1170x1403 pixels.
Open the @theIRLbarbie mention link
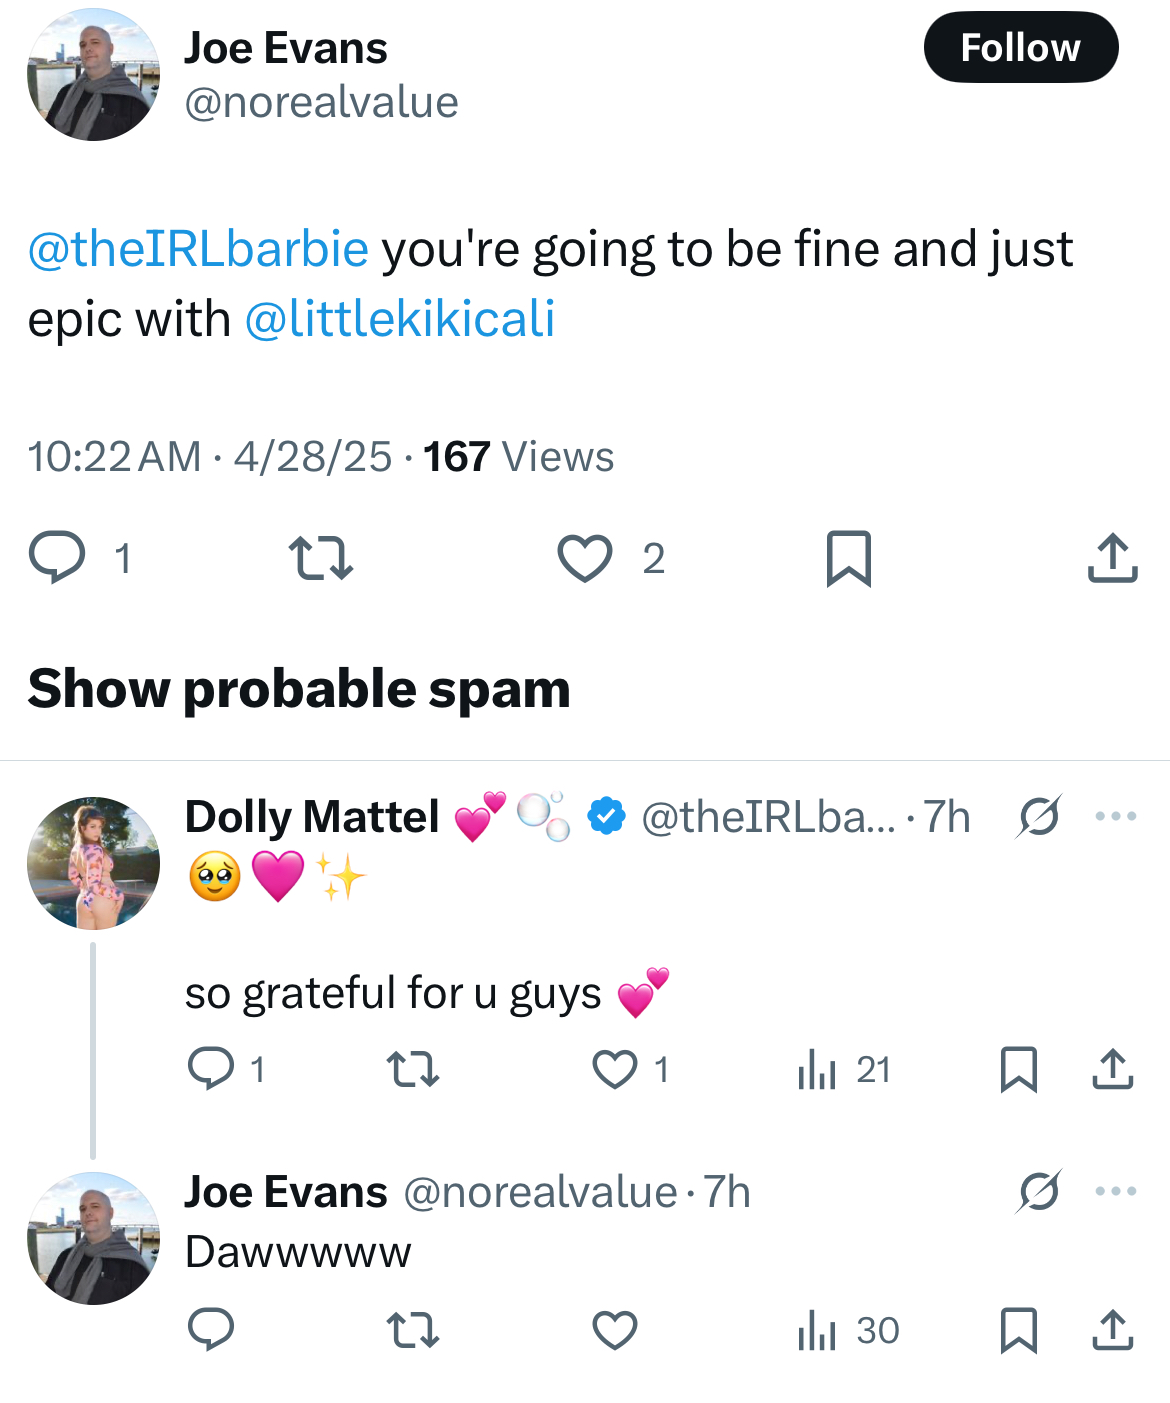coord(198,249)
